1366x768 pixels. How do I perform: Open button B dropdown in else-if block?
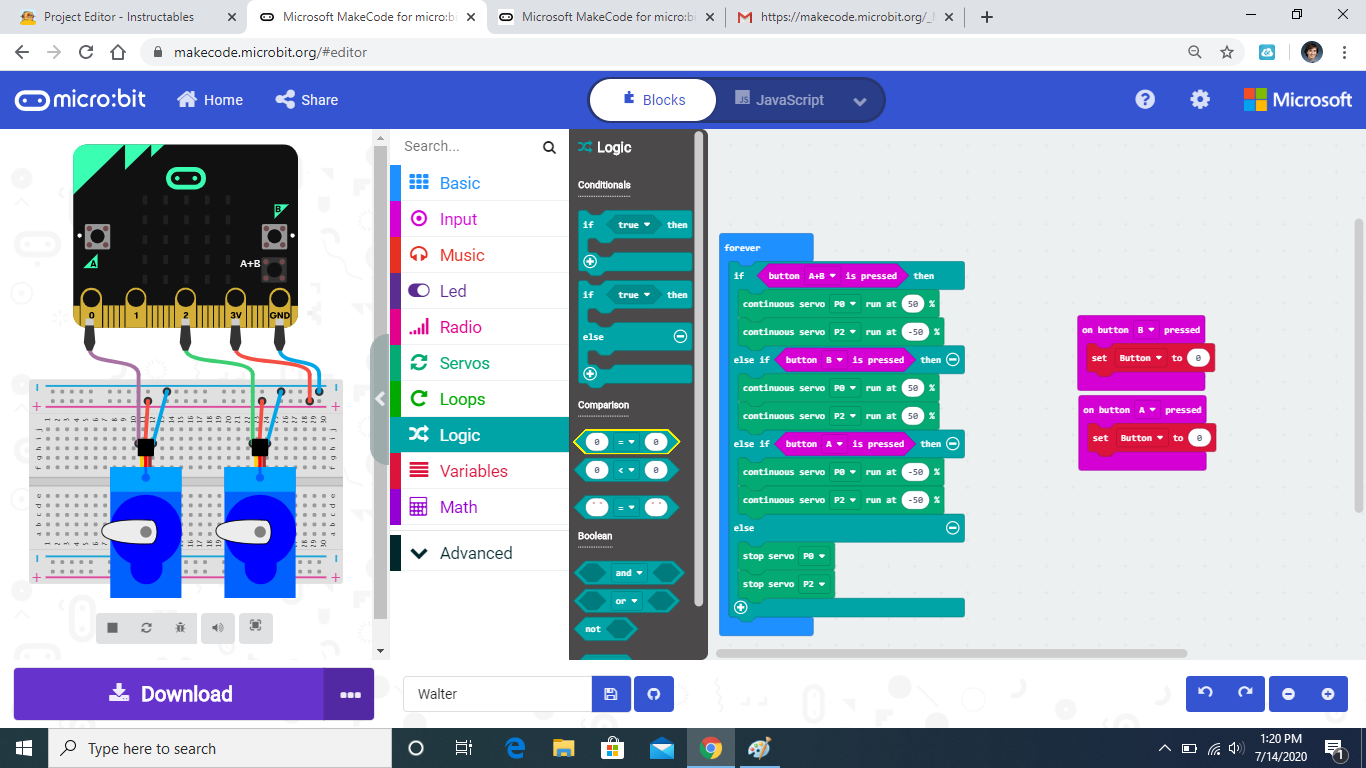(834, 360)
